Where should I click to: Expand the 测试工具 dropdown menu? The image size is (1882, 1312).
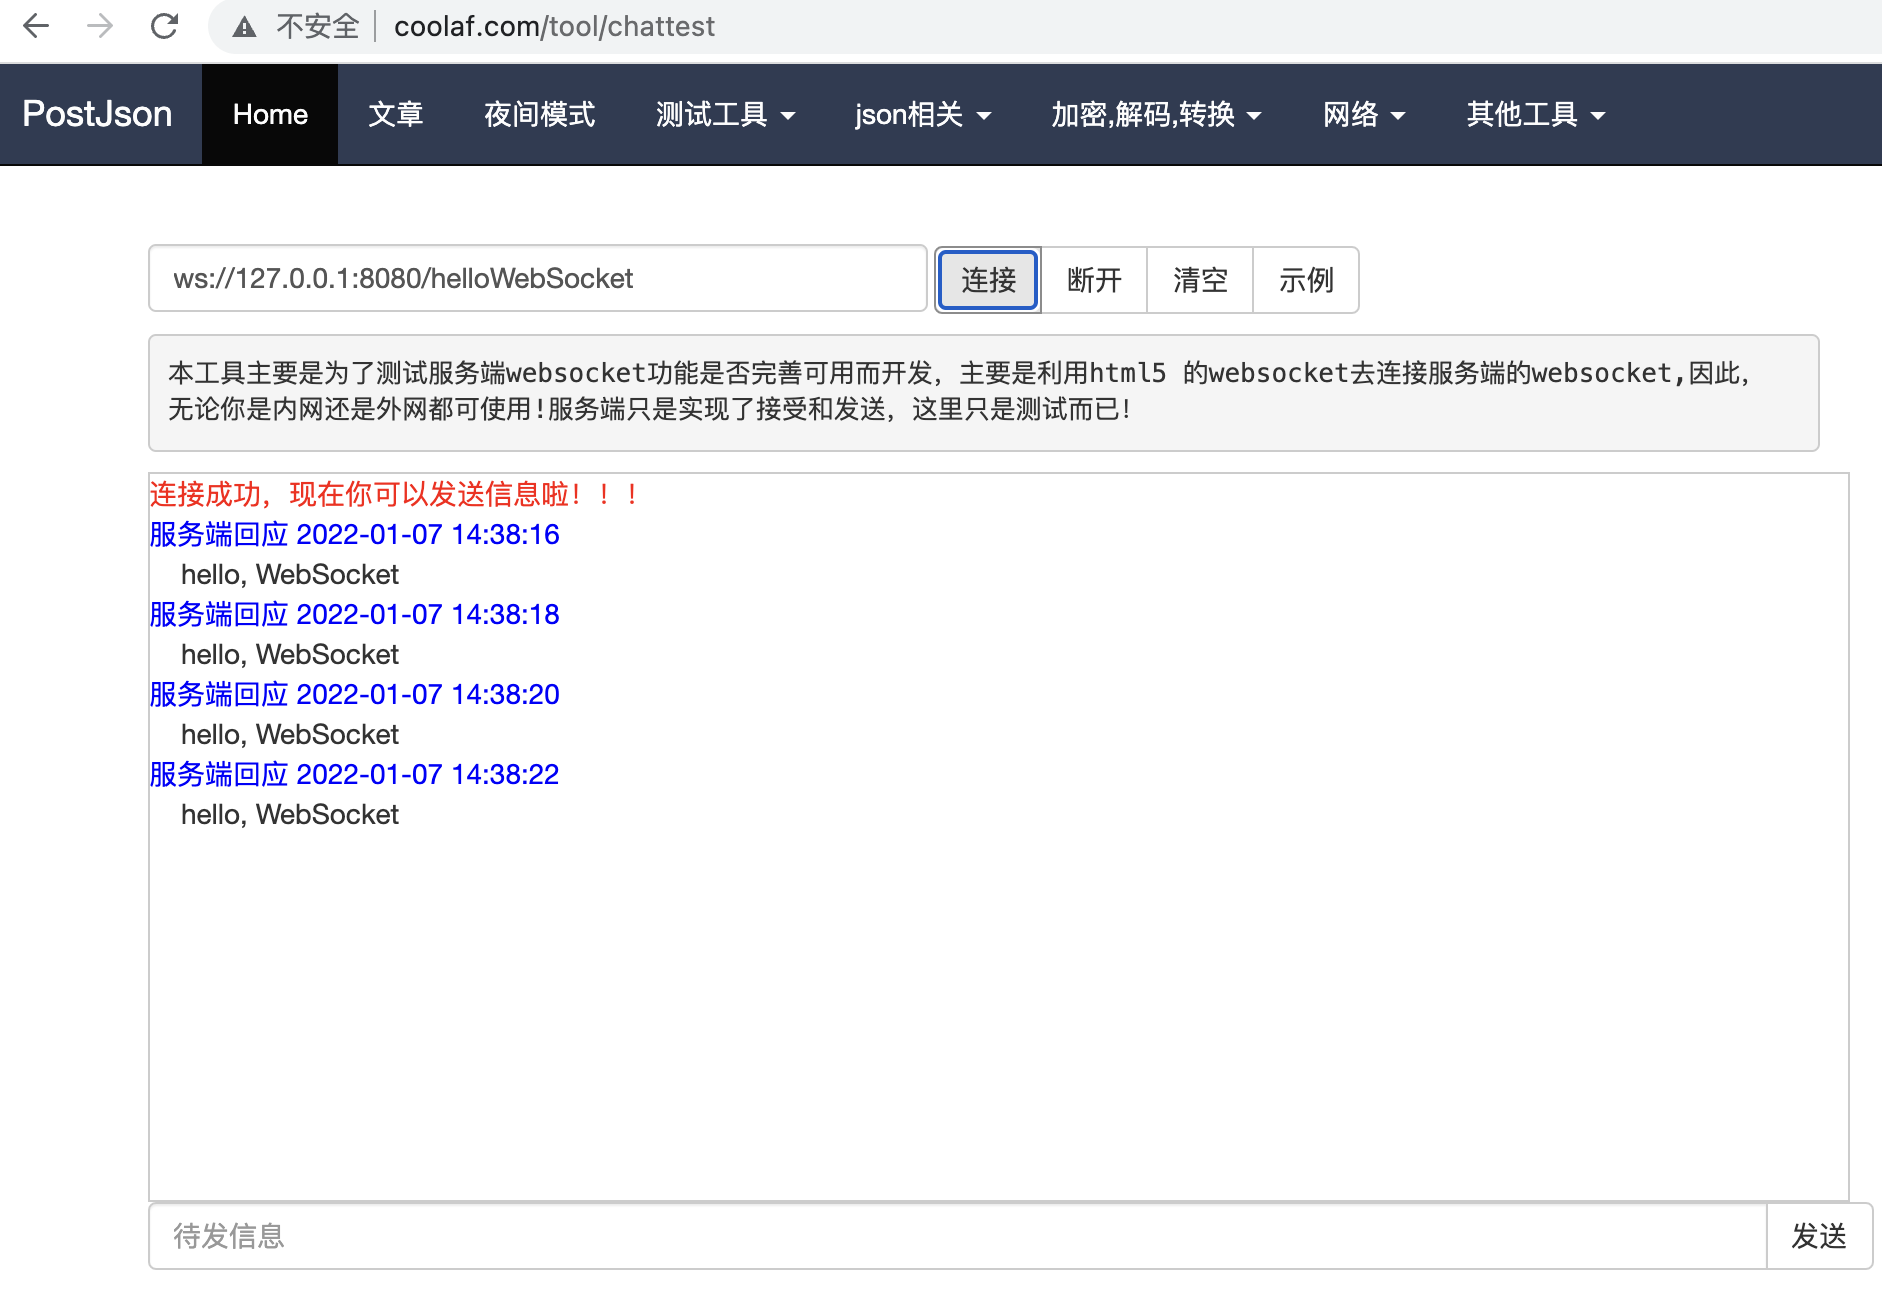(x=726, y=114)
